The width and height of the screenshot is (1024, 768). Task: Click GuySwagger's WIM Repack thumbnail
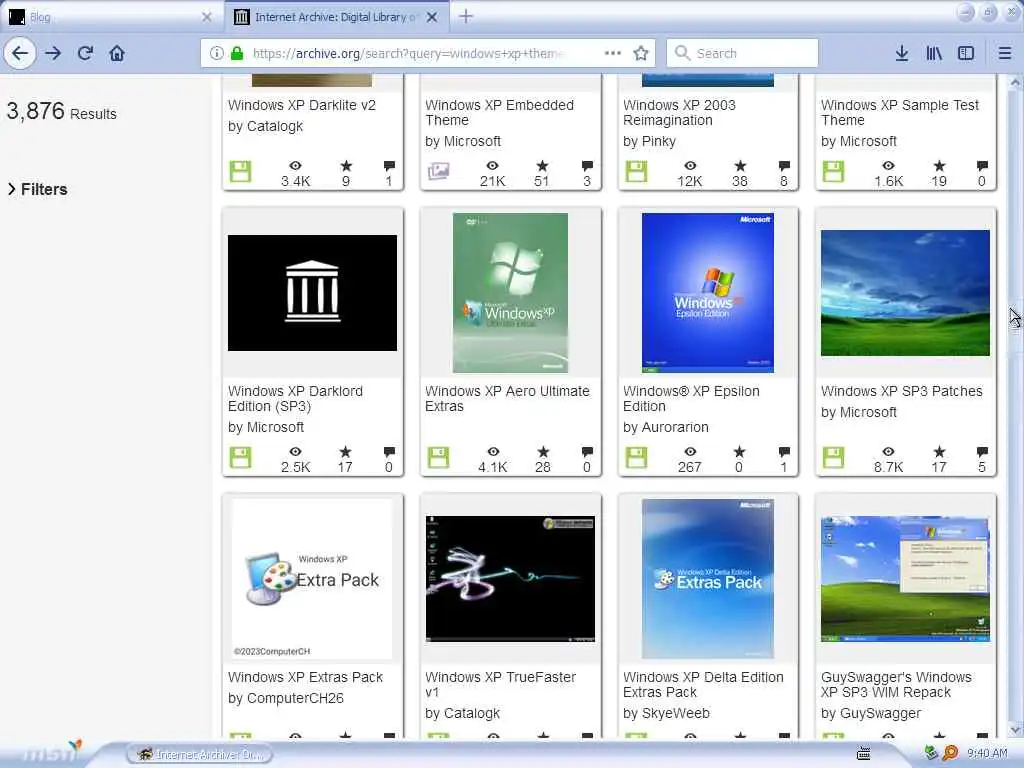click(905, 579)
